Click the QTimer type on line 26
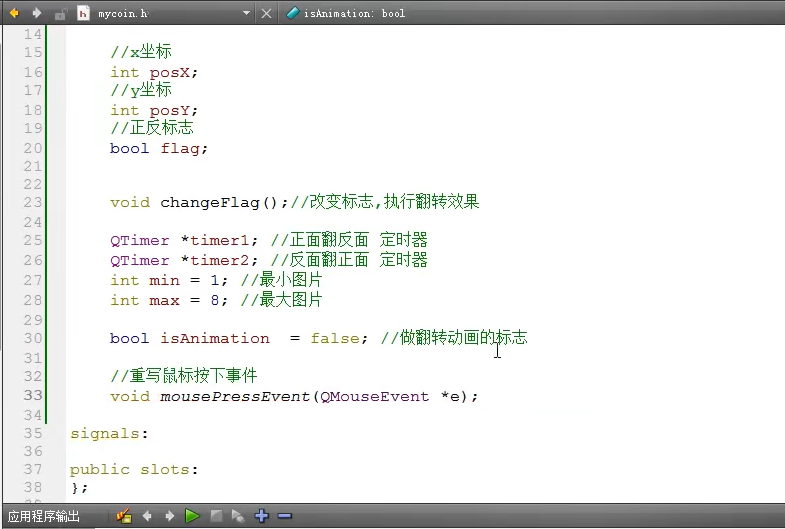The height and width of the screenshot is (529, 785). click(140, 261)
